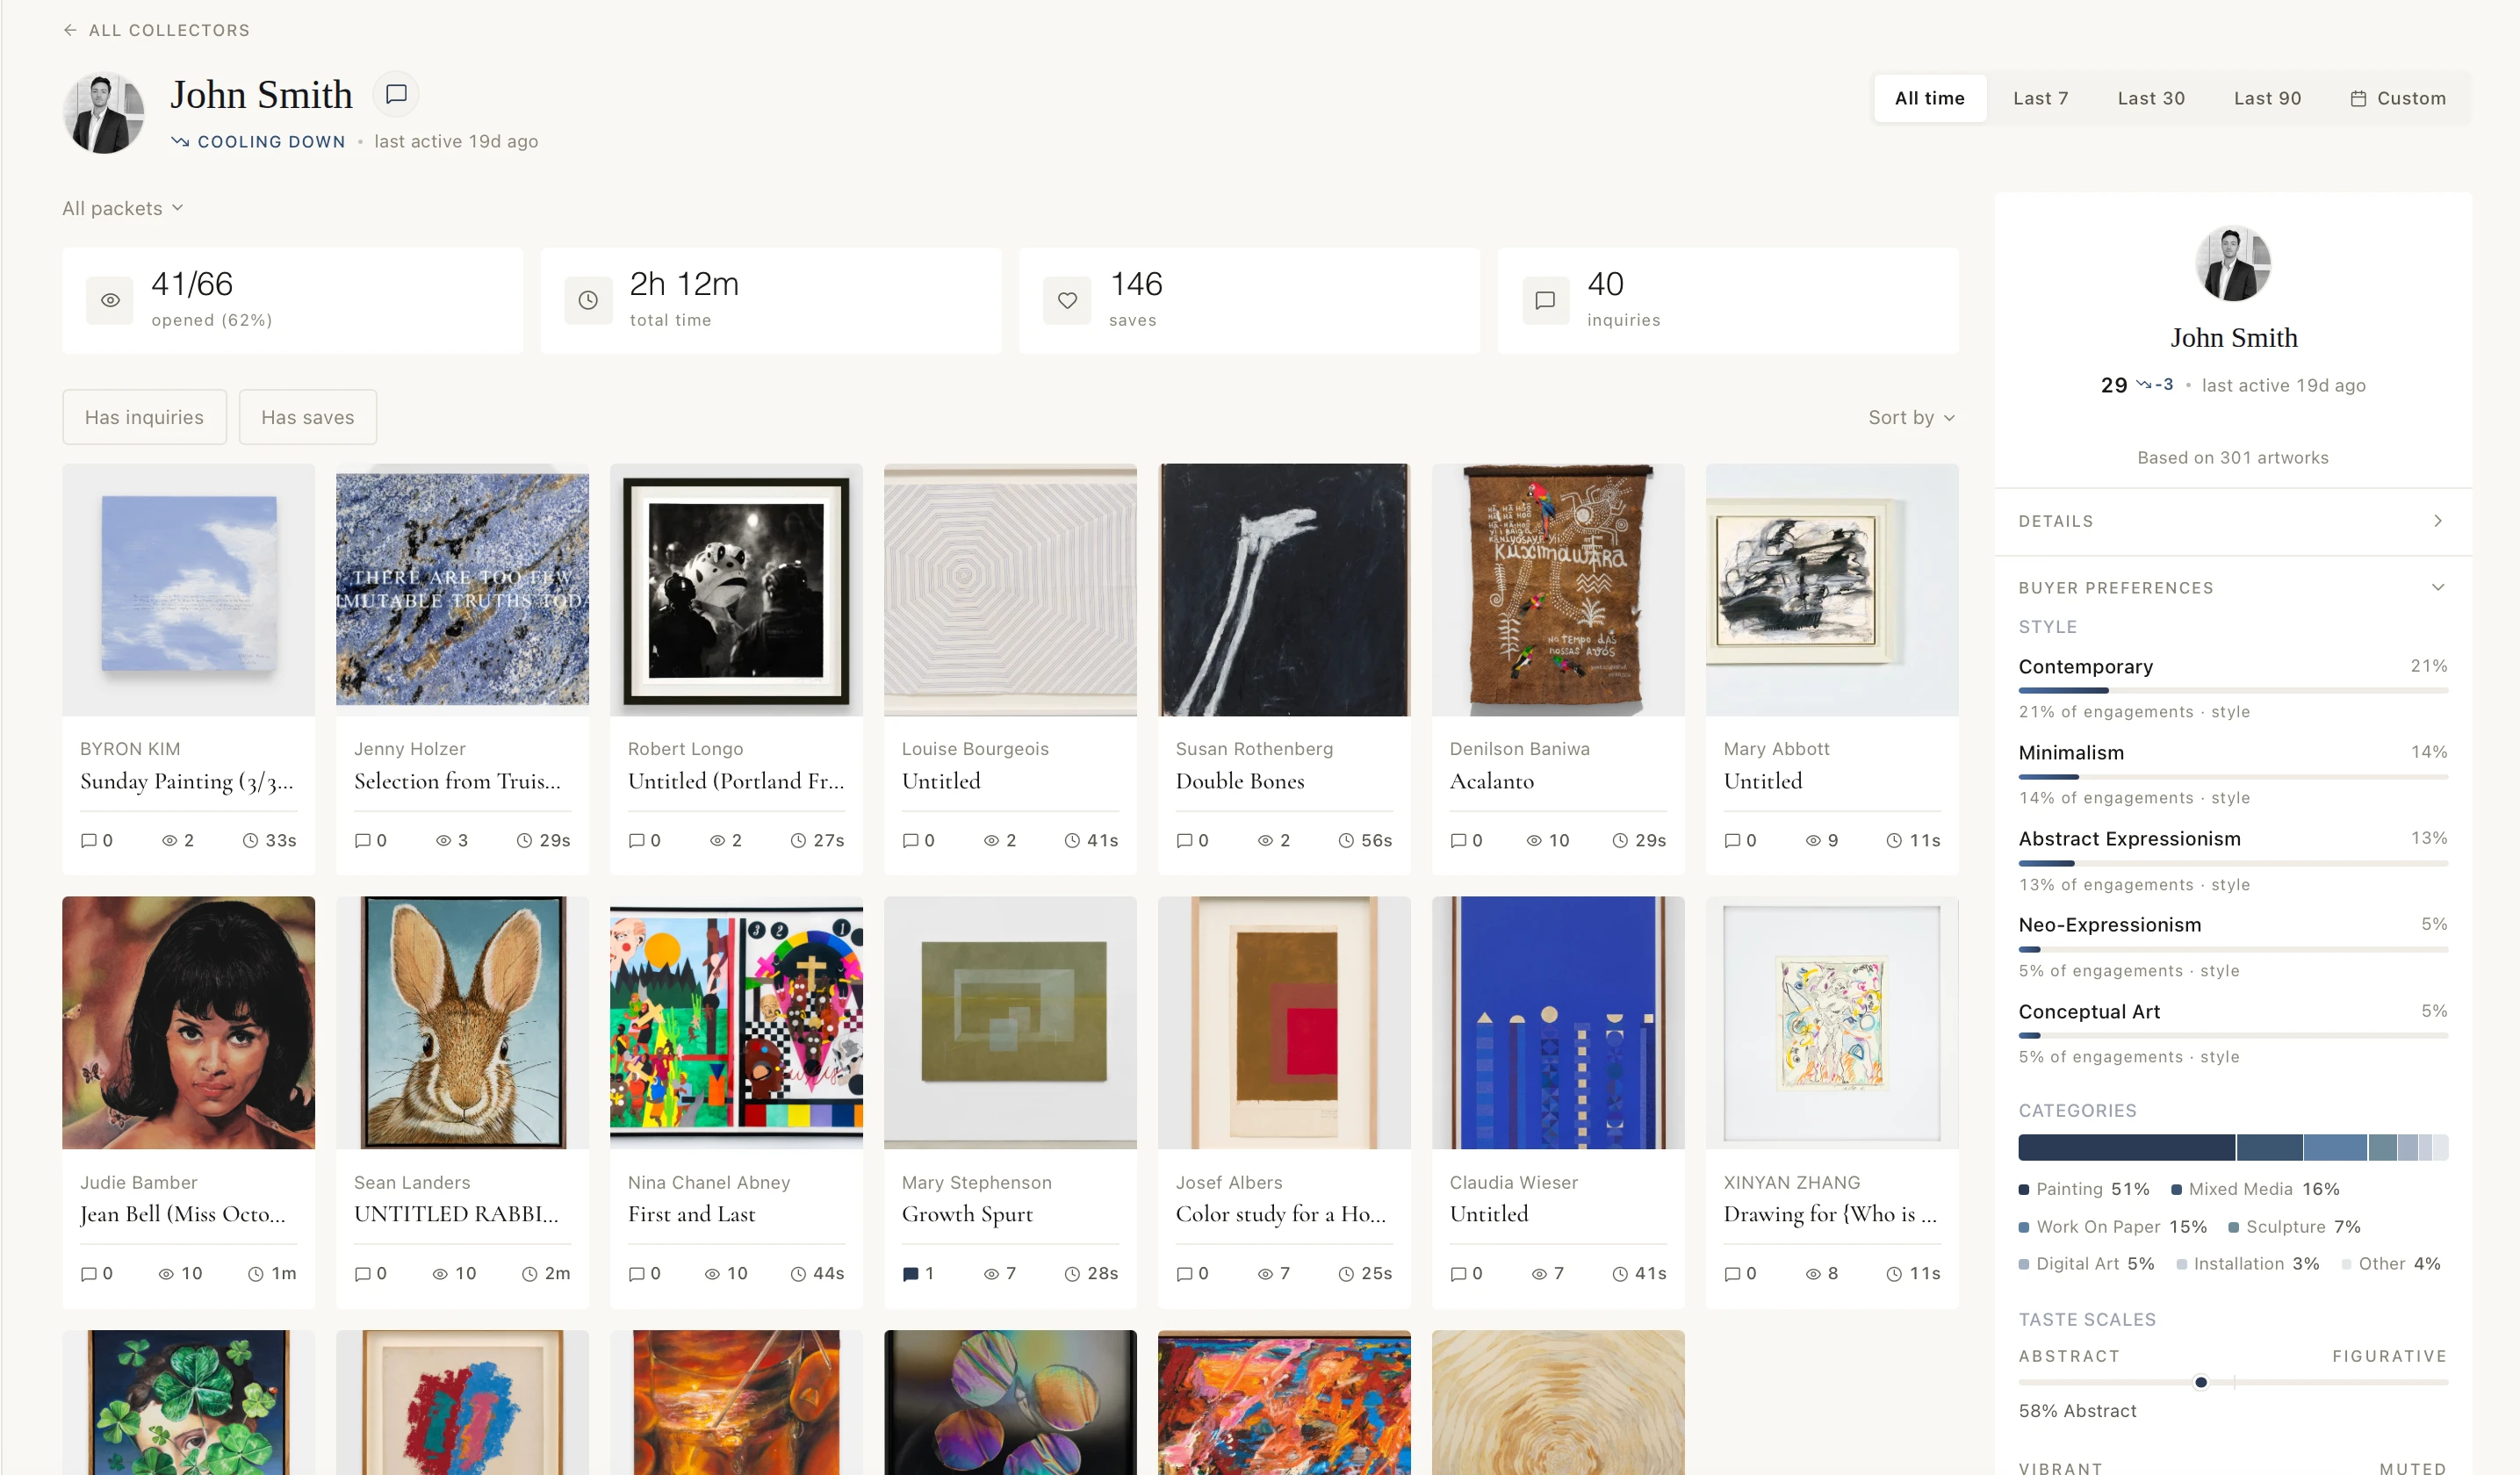
Task: Click the back arrow beside All Collectors
Action: 70,30
